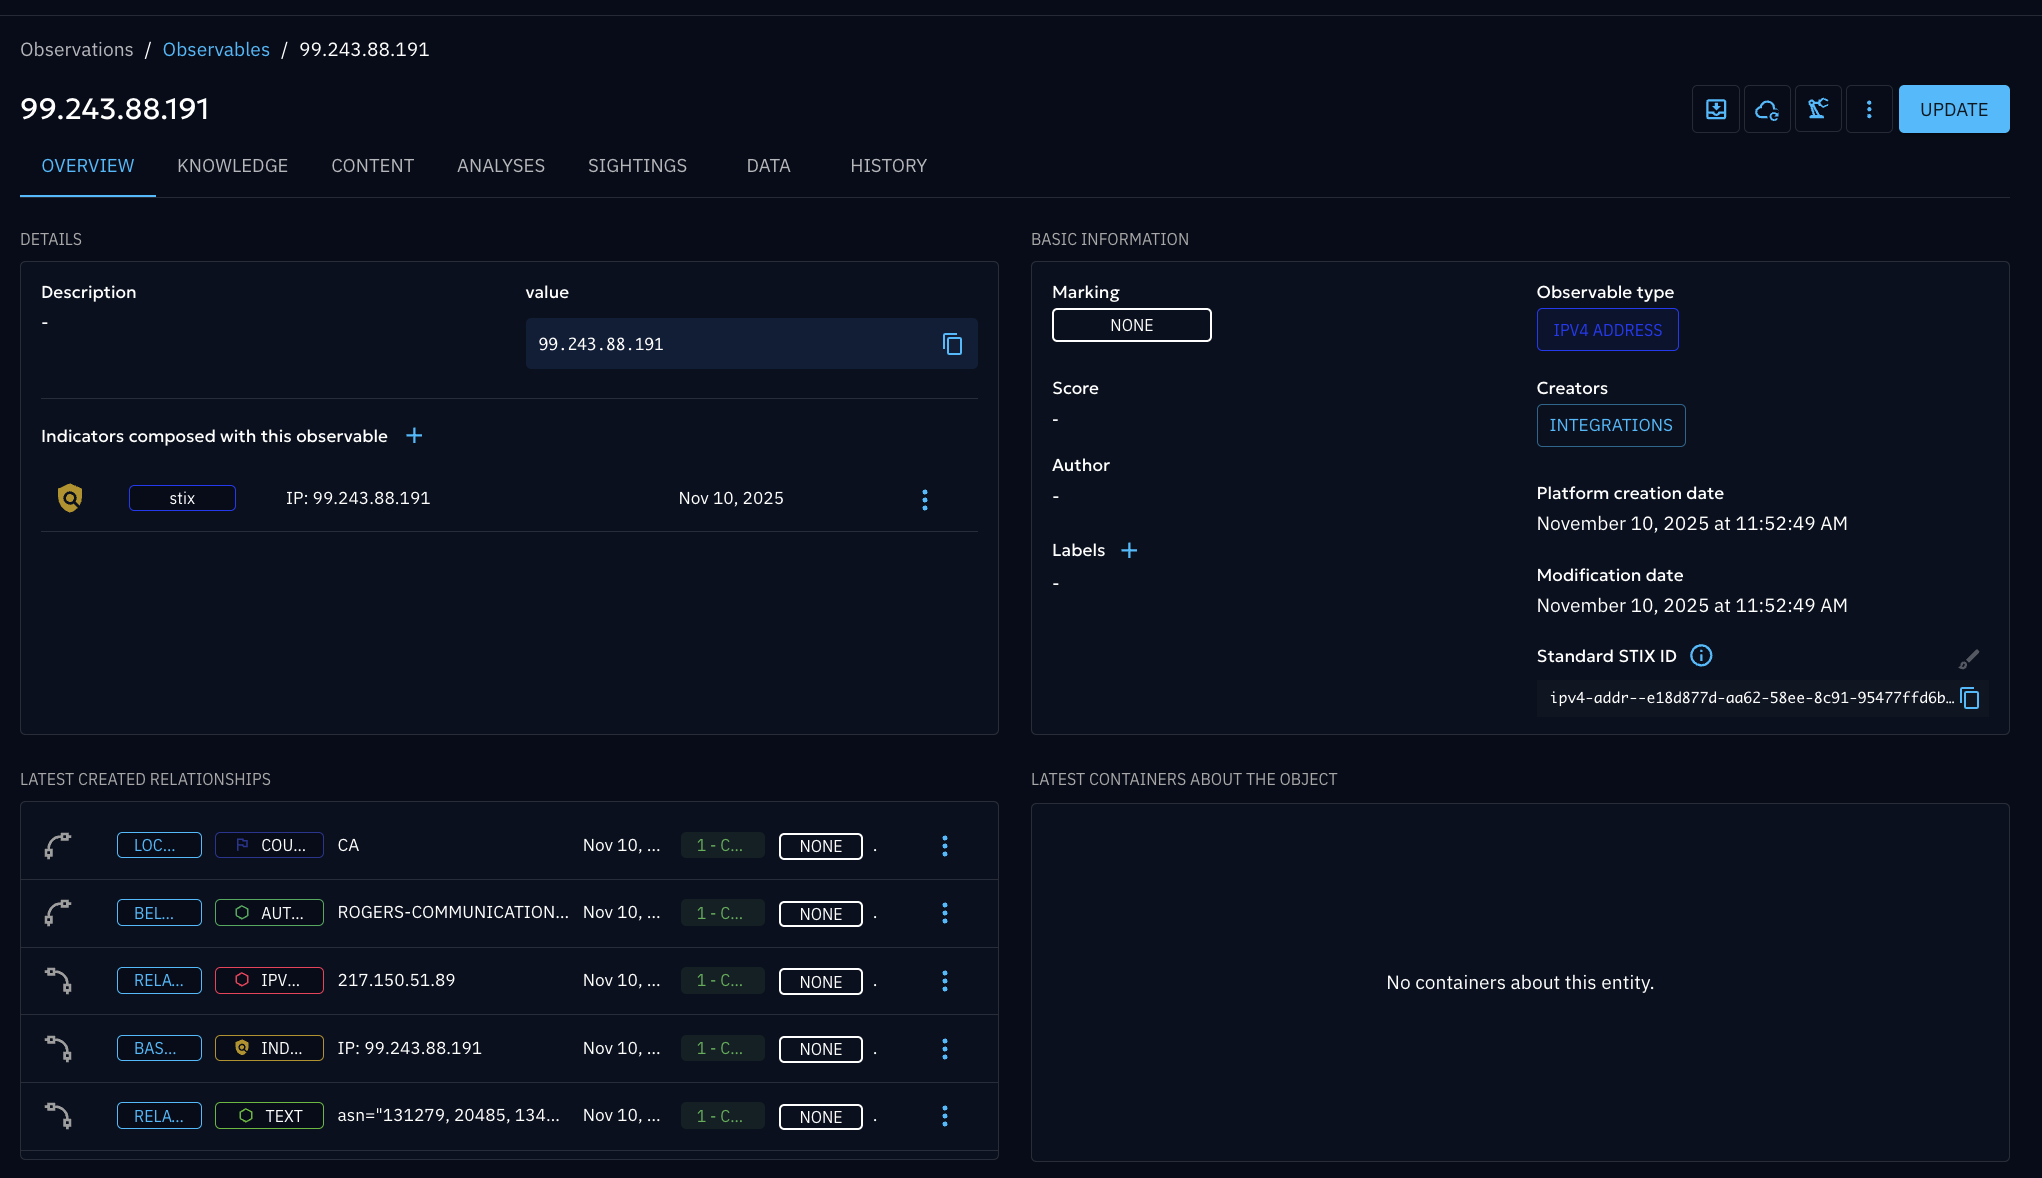Switch to the Knowledge tab

tap(232, 166)
